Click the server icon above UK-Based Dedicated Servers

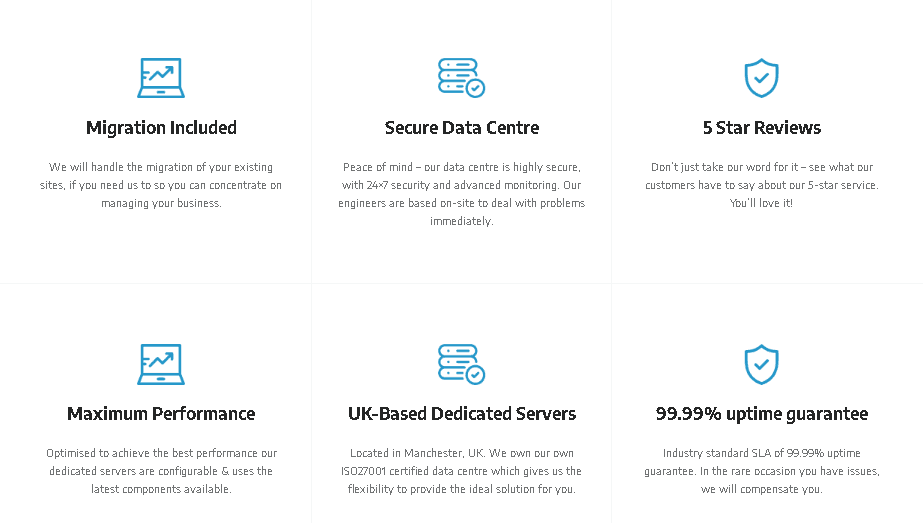click(x=462, y=364)
